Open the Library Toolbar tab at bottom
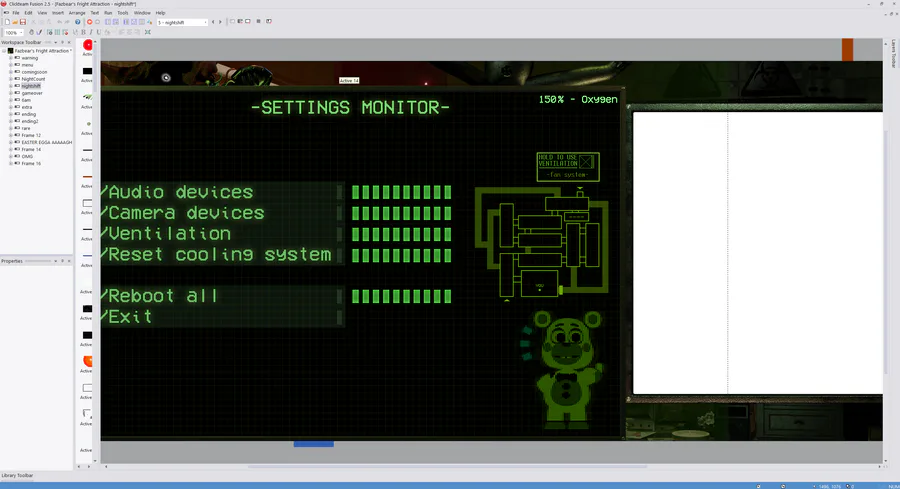The image size is (900, 489). [x=17, y=475]
